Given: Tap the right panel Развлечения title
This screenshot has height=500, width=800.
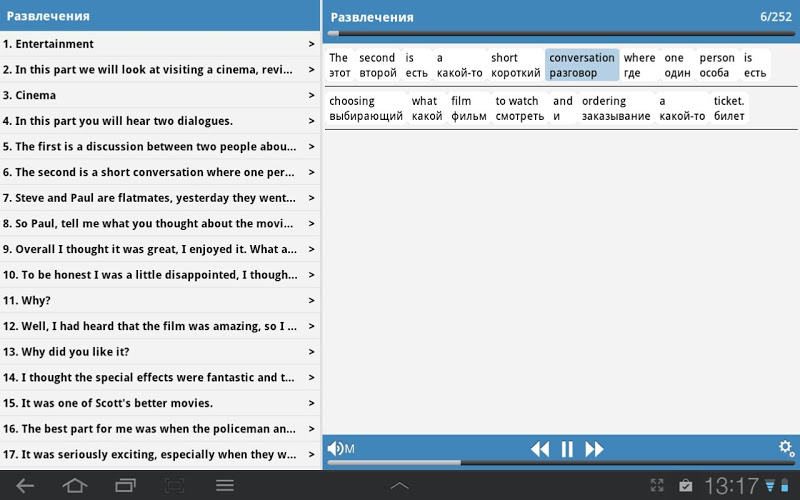Looking at the screenshot, I should 372,17.
